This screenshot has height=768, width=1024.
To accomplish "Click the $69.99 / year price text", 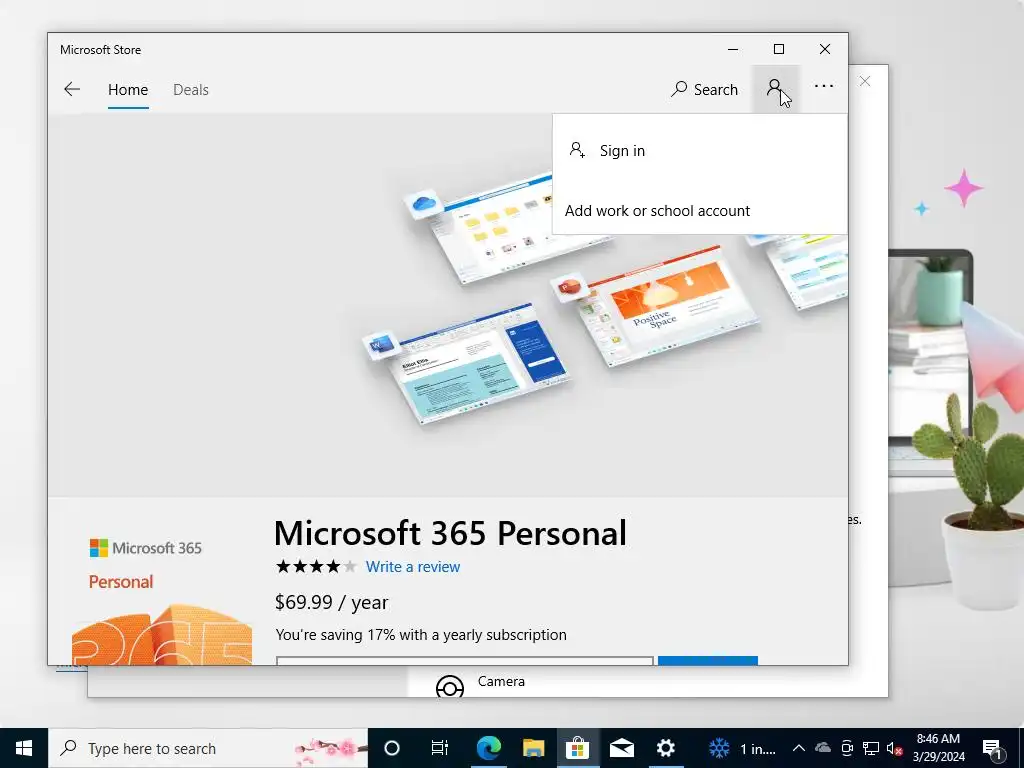I will 332,602.
